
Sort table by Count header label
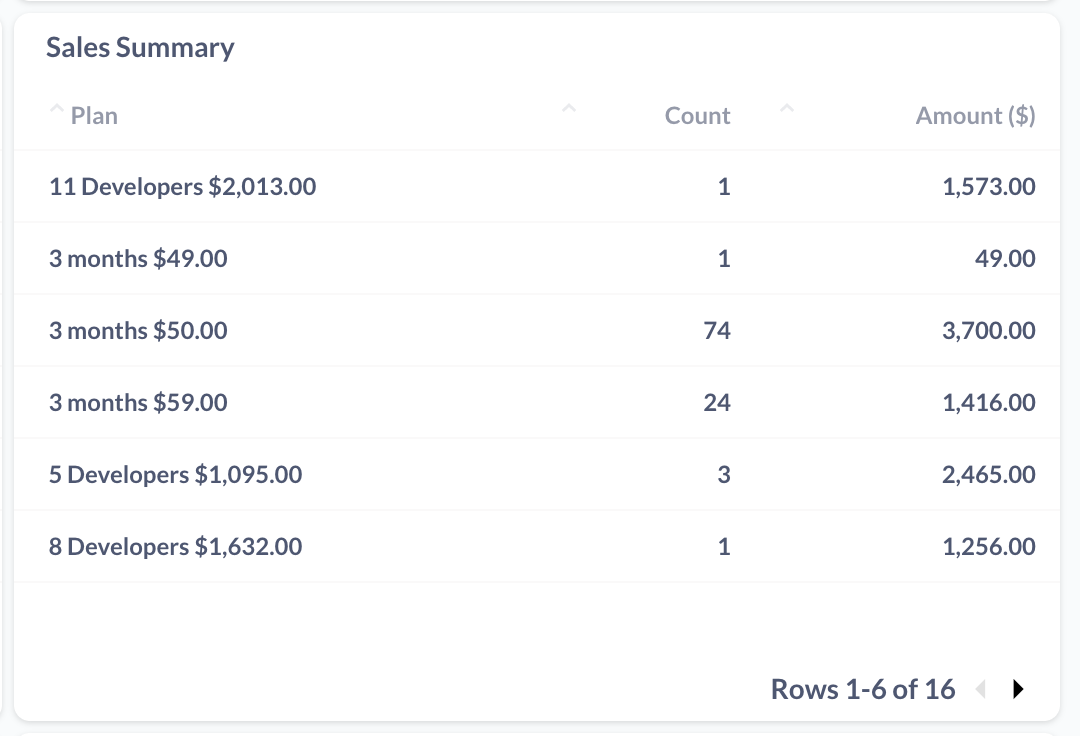coord(697,116)
